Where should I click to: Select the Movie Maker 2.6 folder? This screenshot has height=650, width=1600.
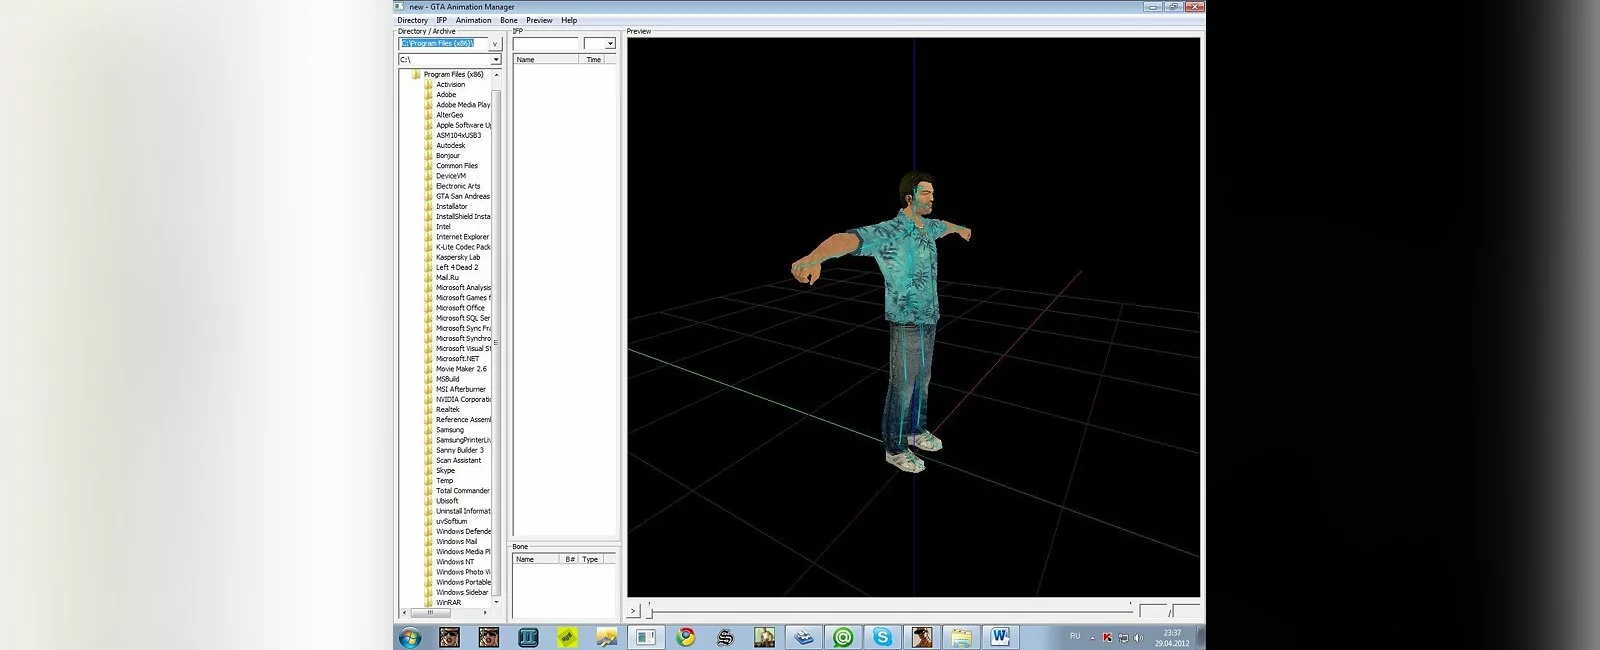(461, 369)
